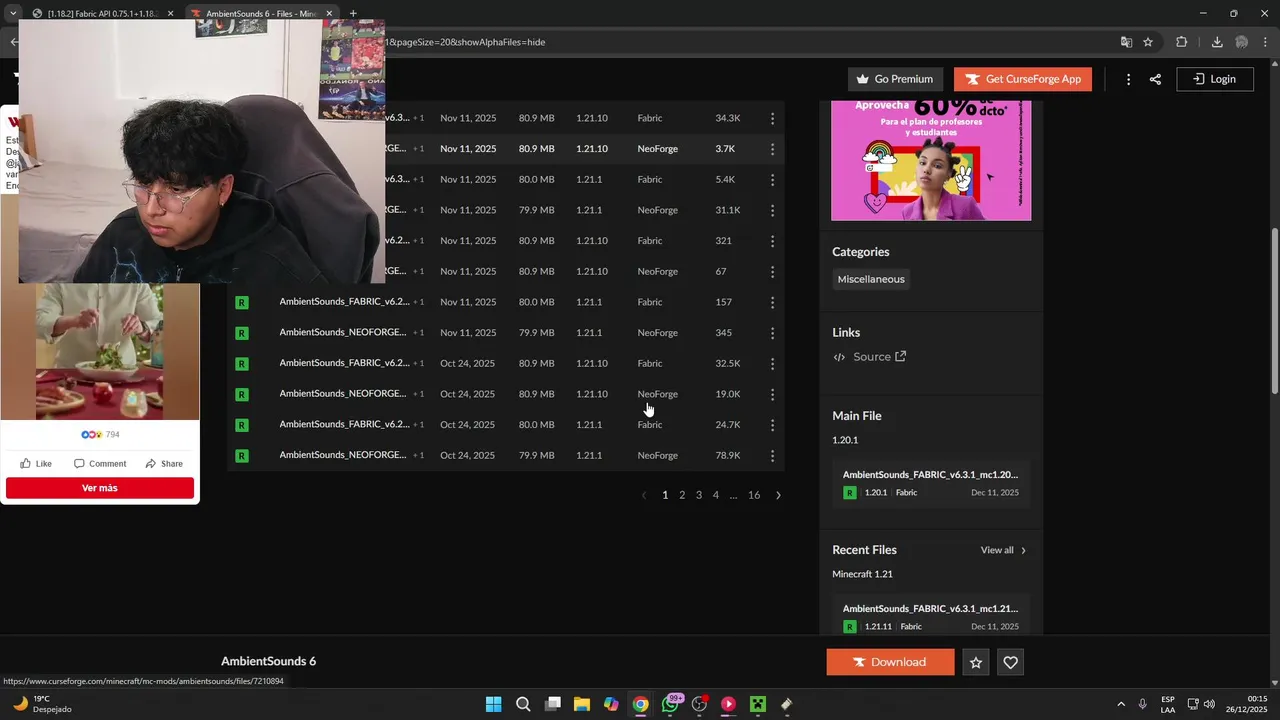The width and height of the screenshot is (1280, 720).
Task: Click Like on the side ad post
Action: (x=36, y=464)
